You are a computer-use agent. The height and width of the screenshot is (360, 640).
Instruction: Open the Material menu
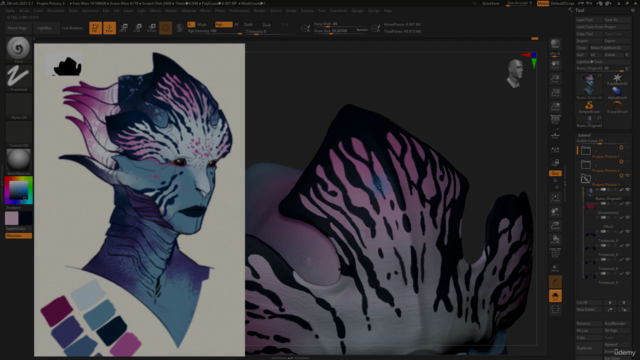[x=188, y=11]
